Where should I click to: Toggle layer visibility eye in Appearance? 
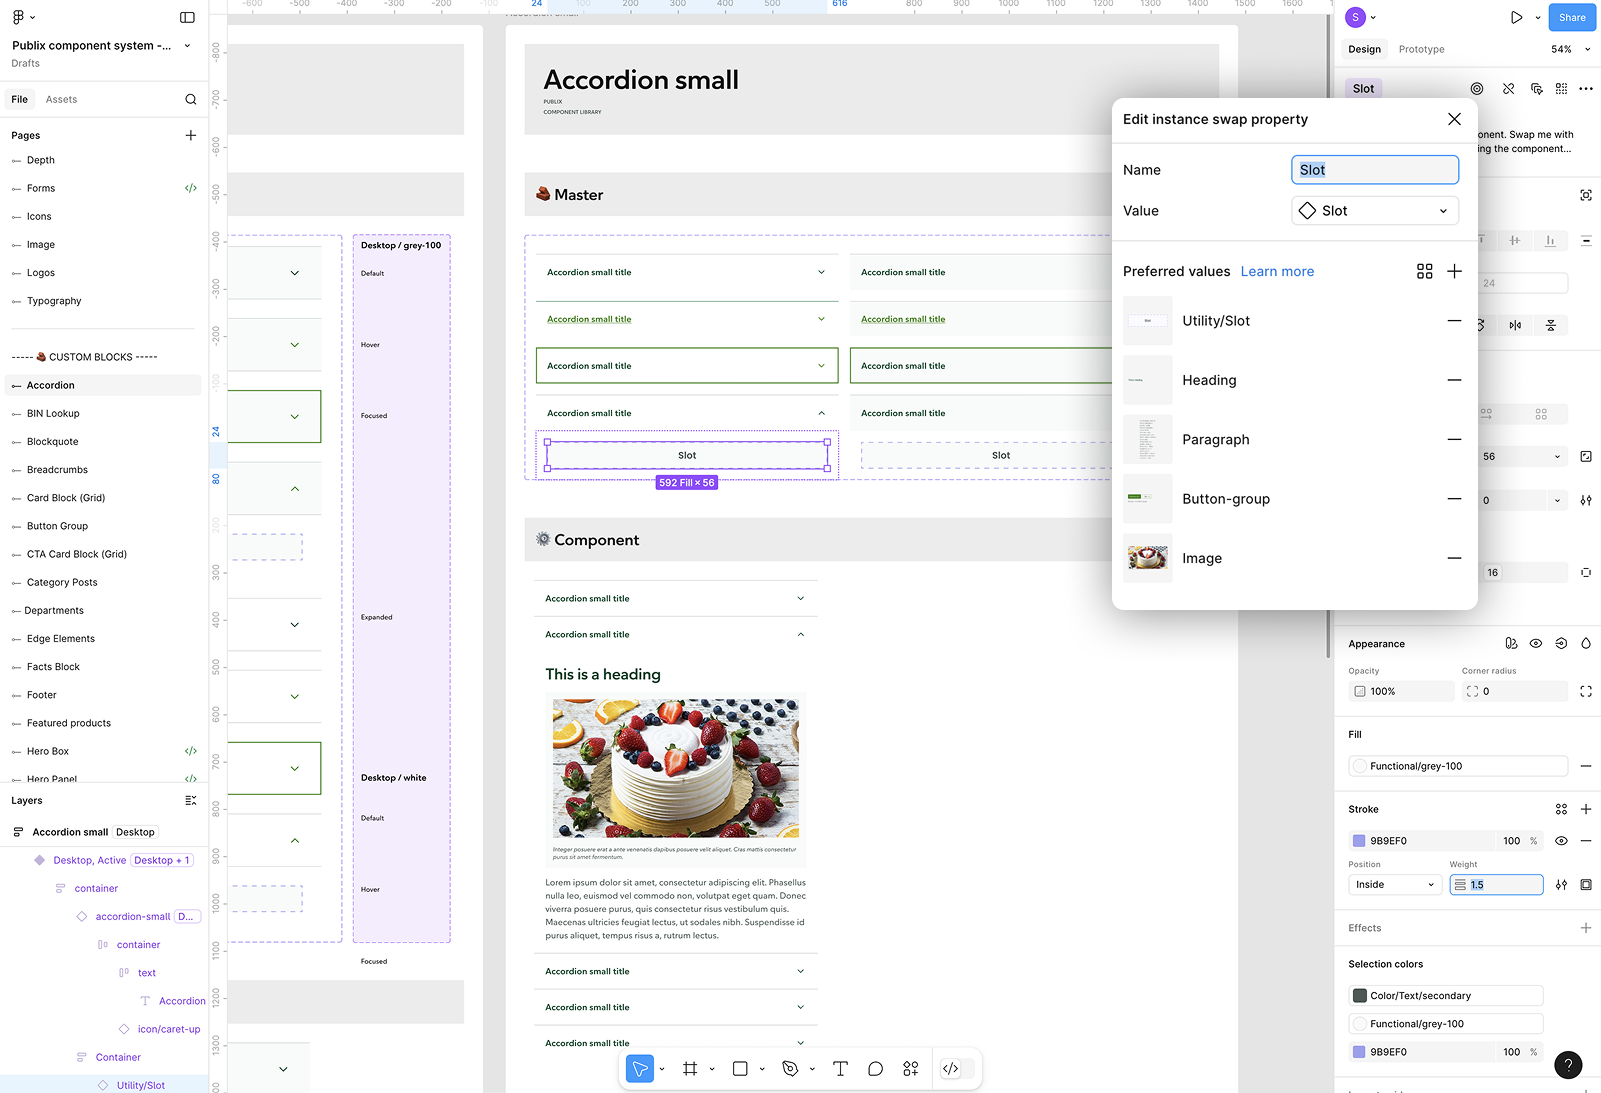[x=1536, y=644]
